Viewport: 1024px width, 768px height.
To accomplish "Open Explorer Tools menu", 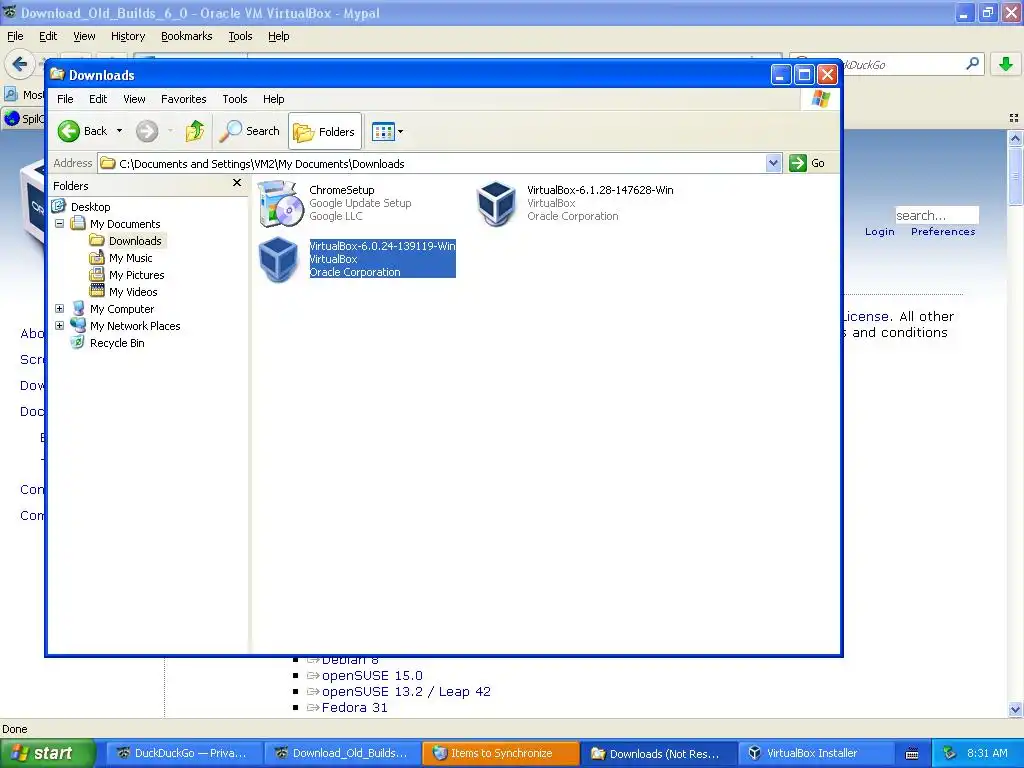I will [x=234, y=99].
